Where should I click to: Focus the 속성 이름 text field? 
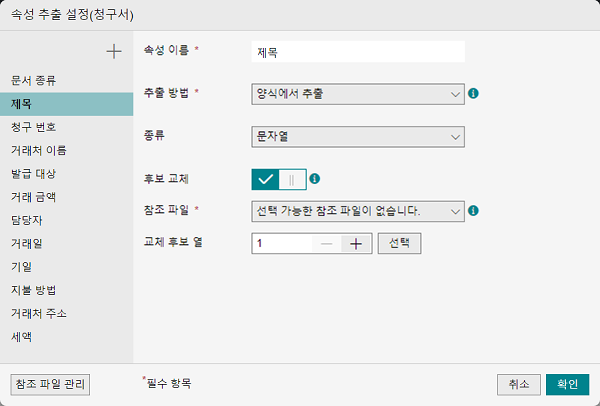[x=358, y=52]
